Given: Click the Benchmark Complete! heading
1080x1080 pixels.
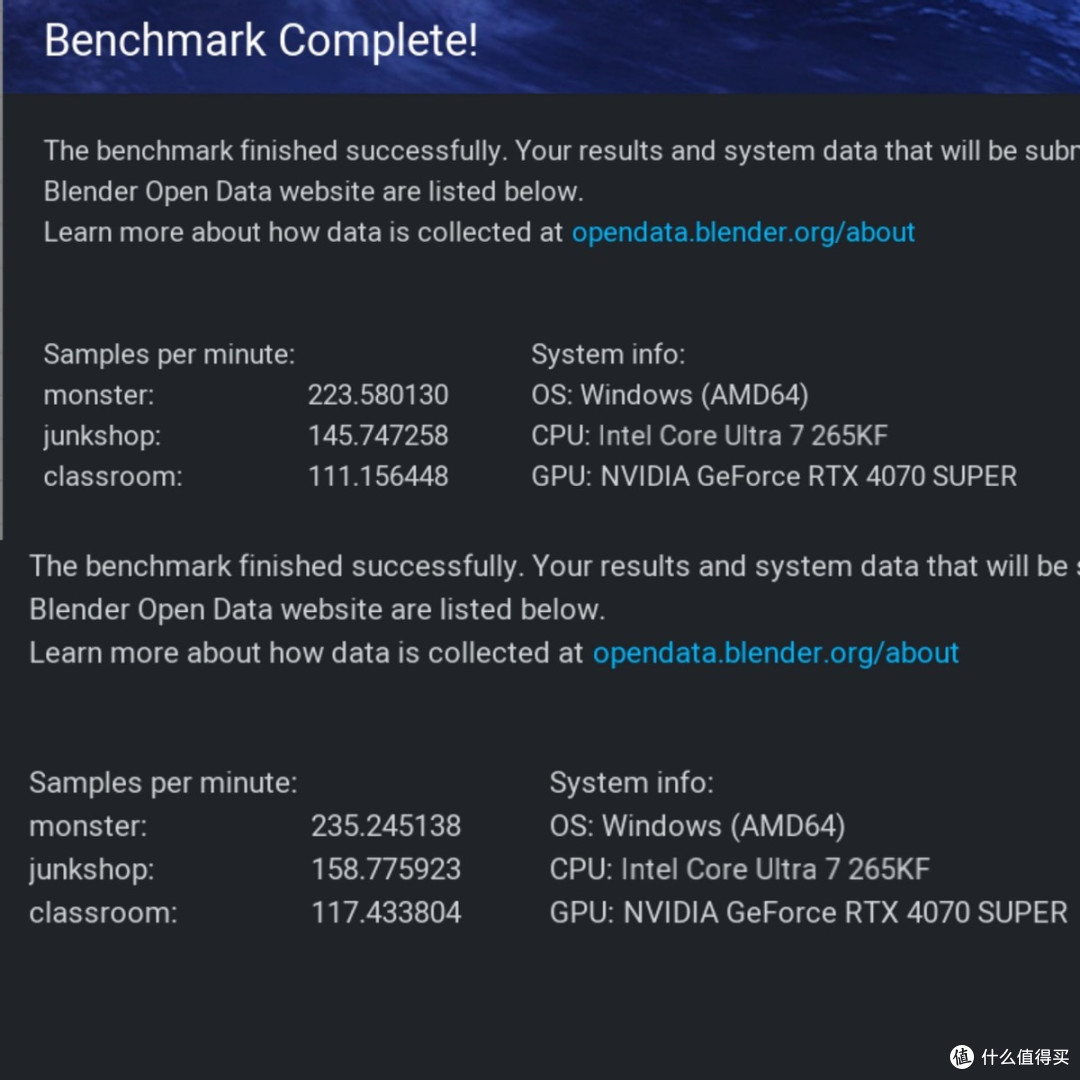Looking at the screenshot, I should 260,40.
